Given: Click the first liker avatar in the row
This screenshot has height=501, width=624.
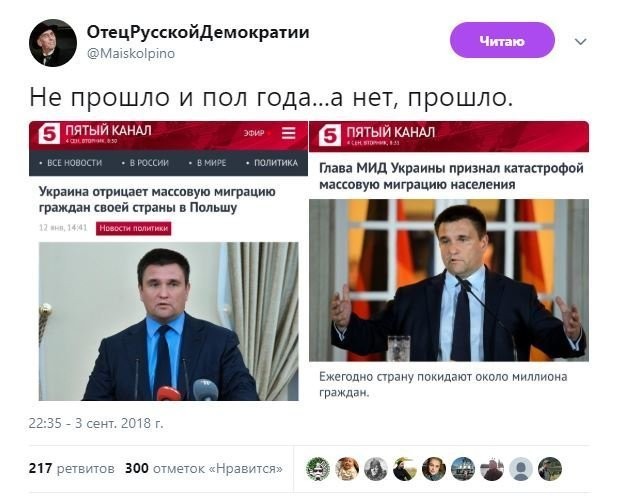Looking at the screenshot, I should point(318,469).
